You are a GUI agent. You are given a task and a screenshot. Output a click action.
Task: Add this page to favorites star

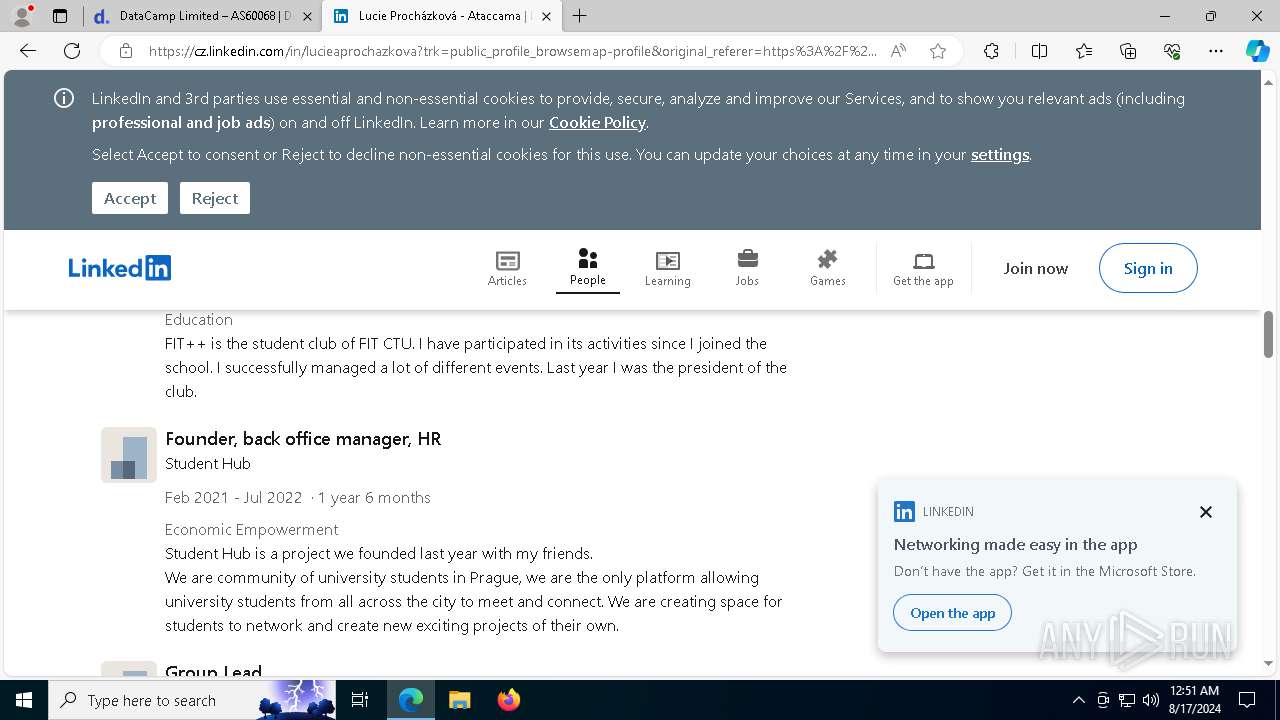938,51
